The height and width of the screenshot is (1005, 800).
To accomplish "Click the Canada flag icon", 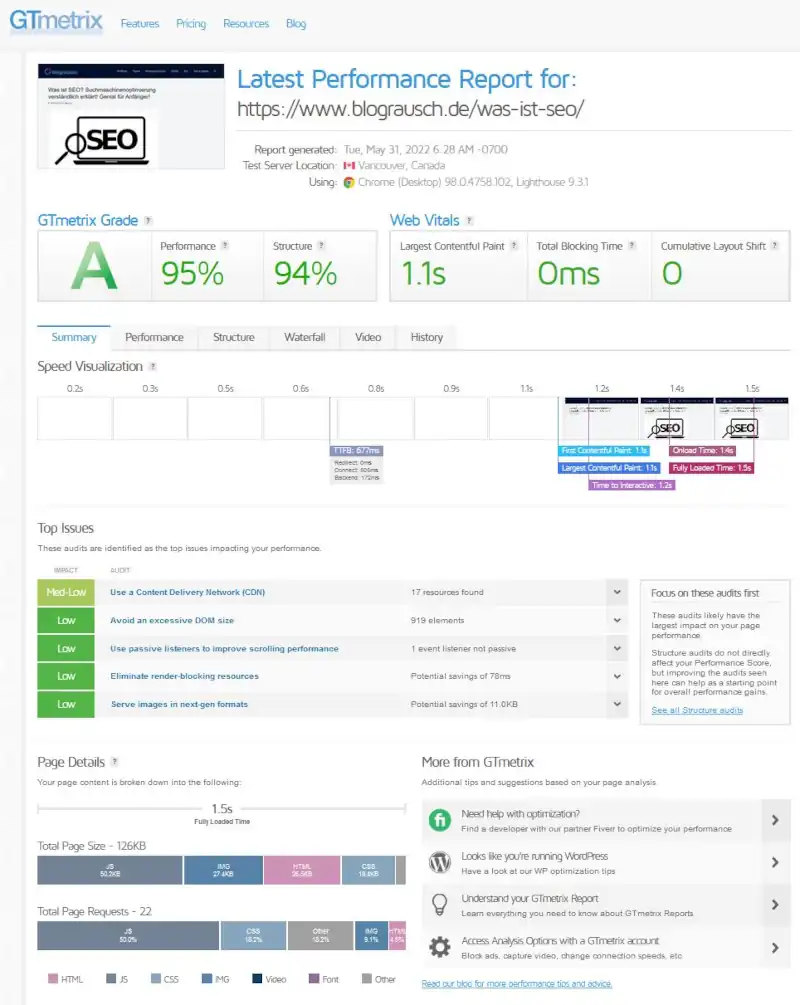I will coord(349,165).
